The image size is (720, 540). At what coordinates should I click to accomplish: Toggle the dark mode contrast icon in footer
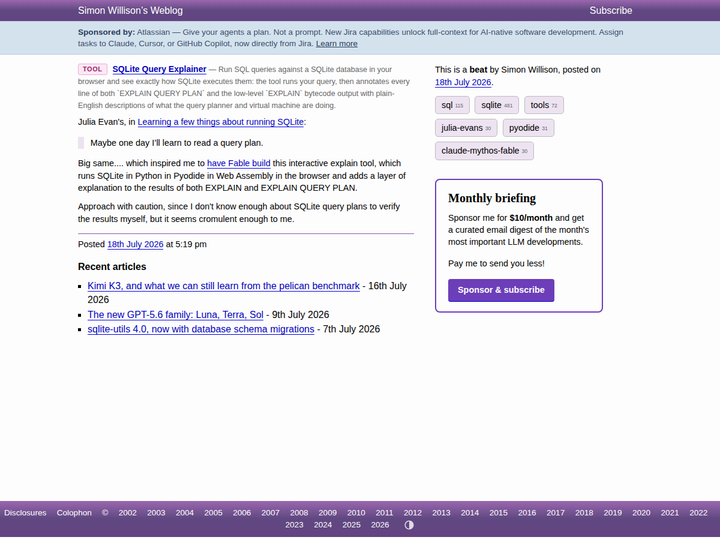coord(409,525)
